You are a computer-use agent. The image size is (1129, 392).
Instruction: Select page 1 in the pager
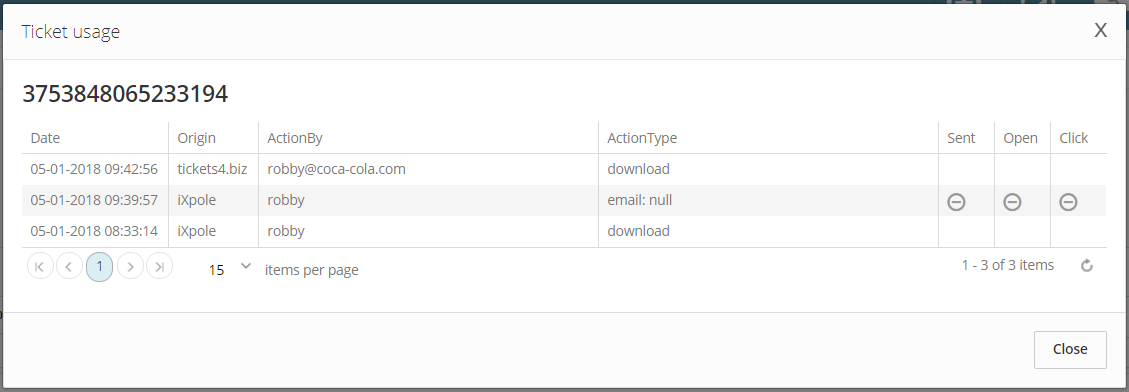[x=99, y=267]
